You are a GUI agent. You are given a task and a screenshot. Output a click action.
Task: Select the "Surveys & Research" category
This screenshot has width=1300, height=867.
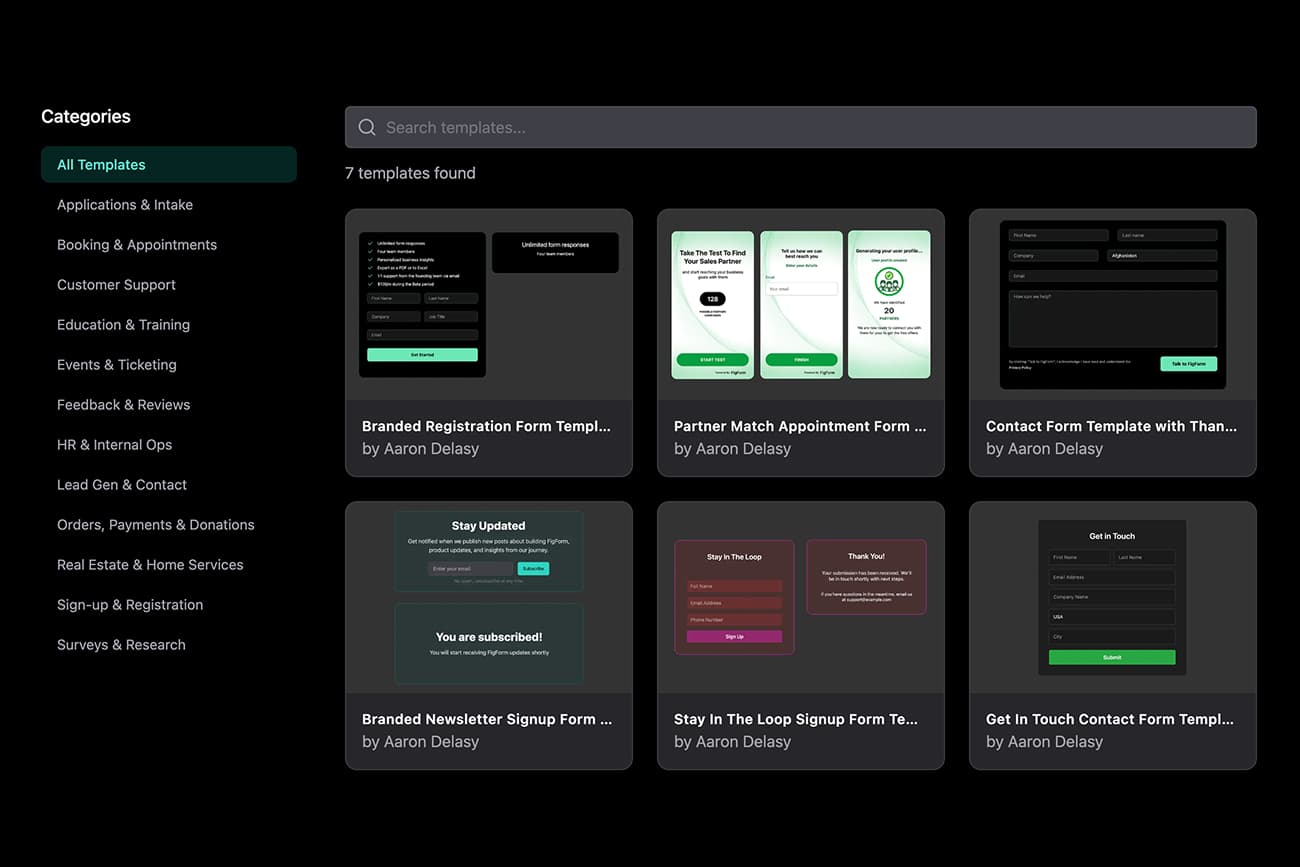pos(121,644)
